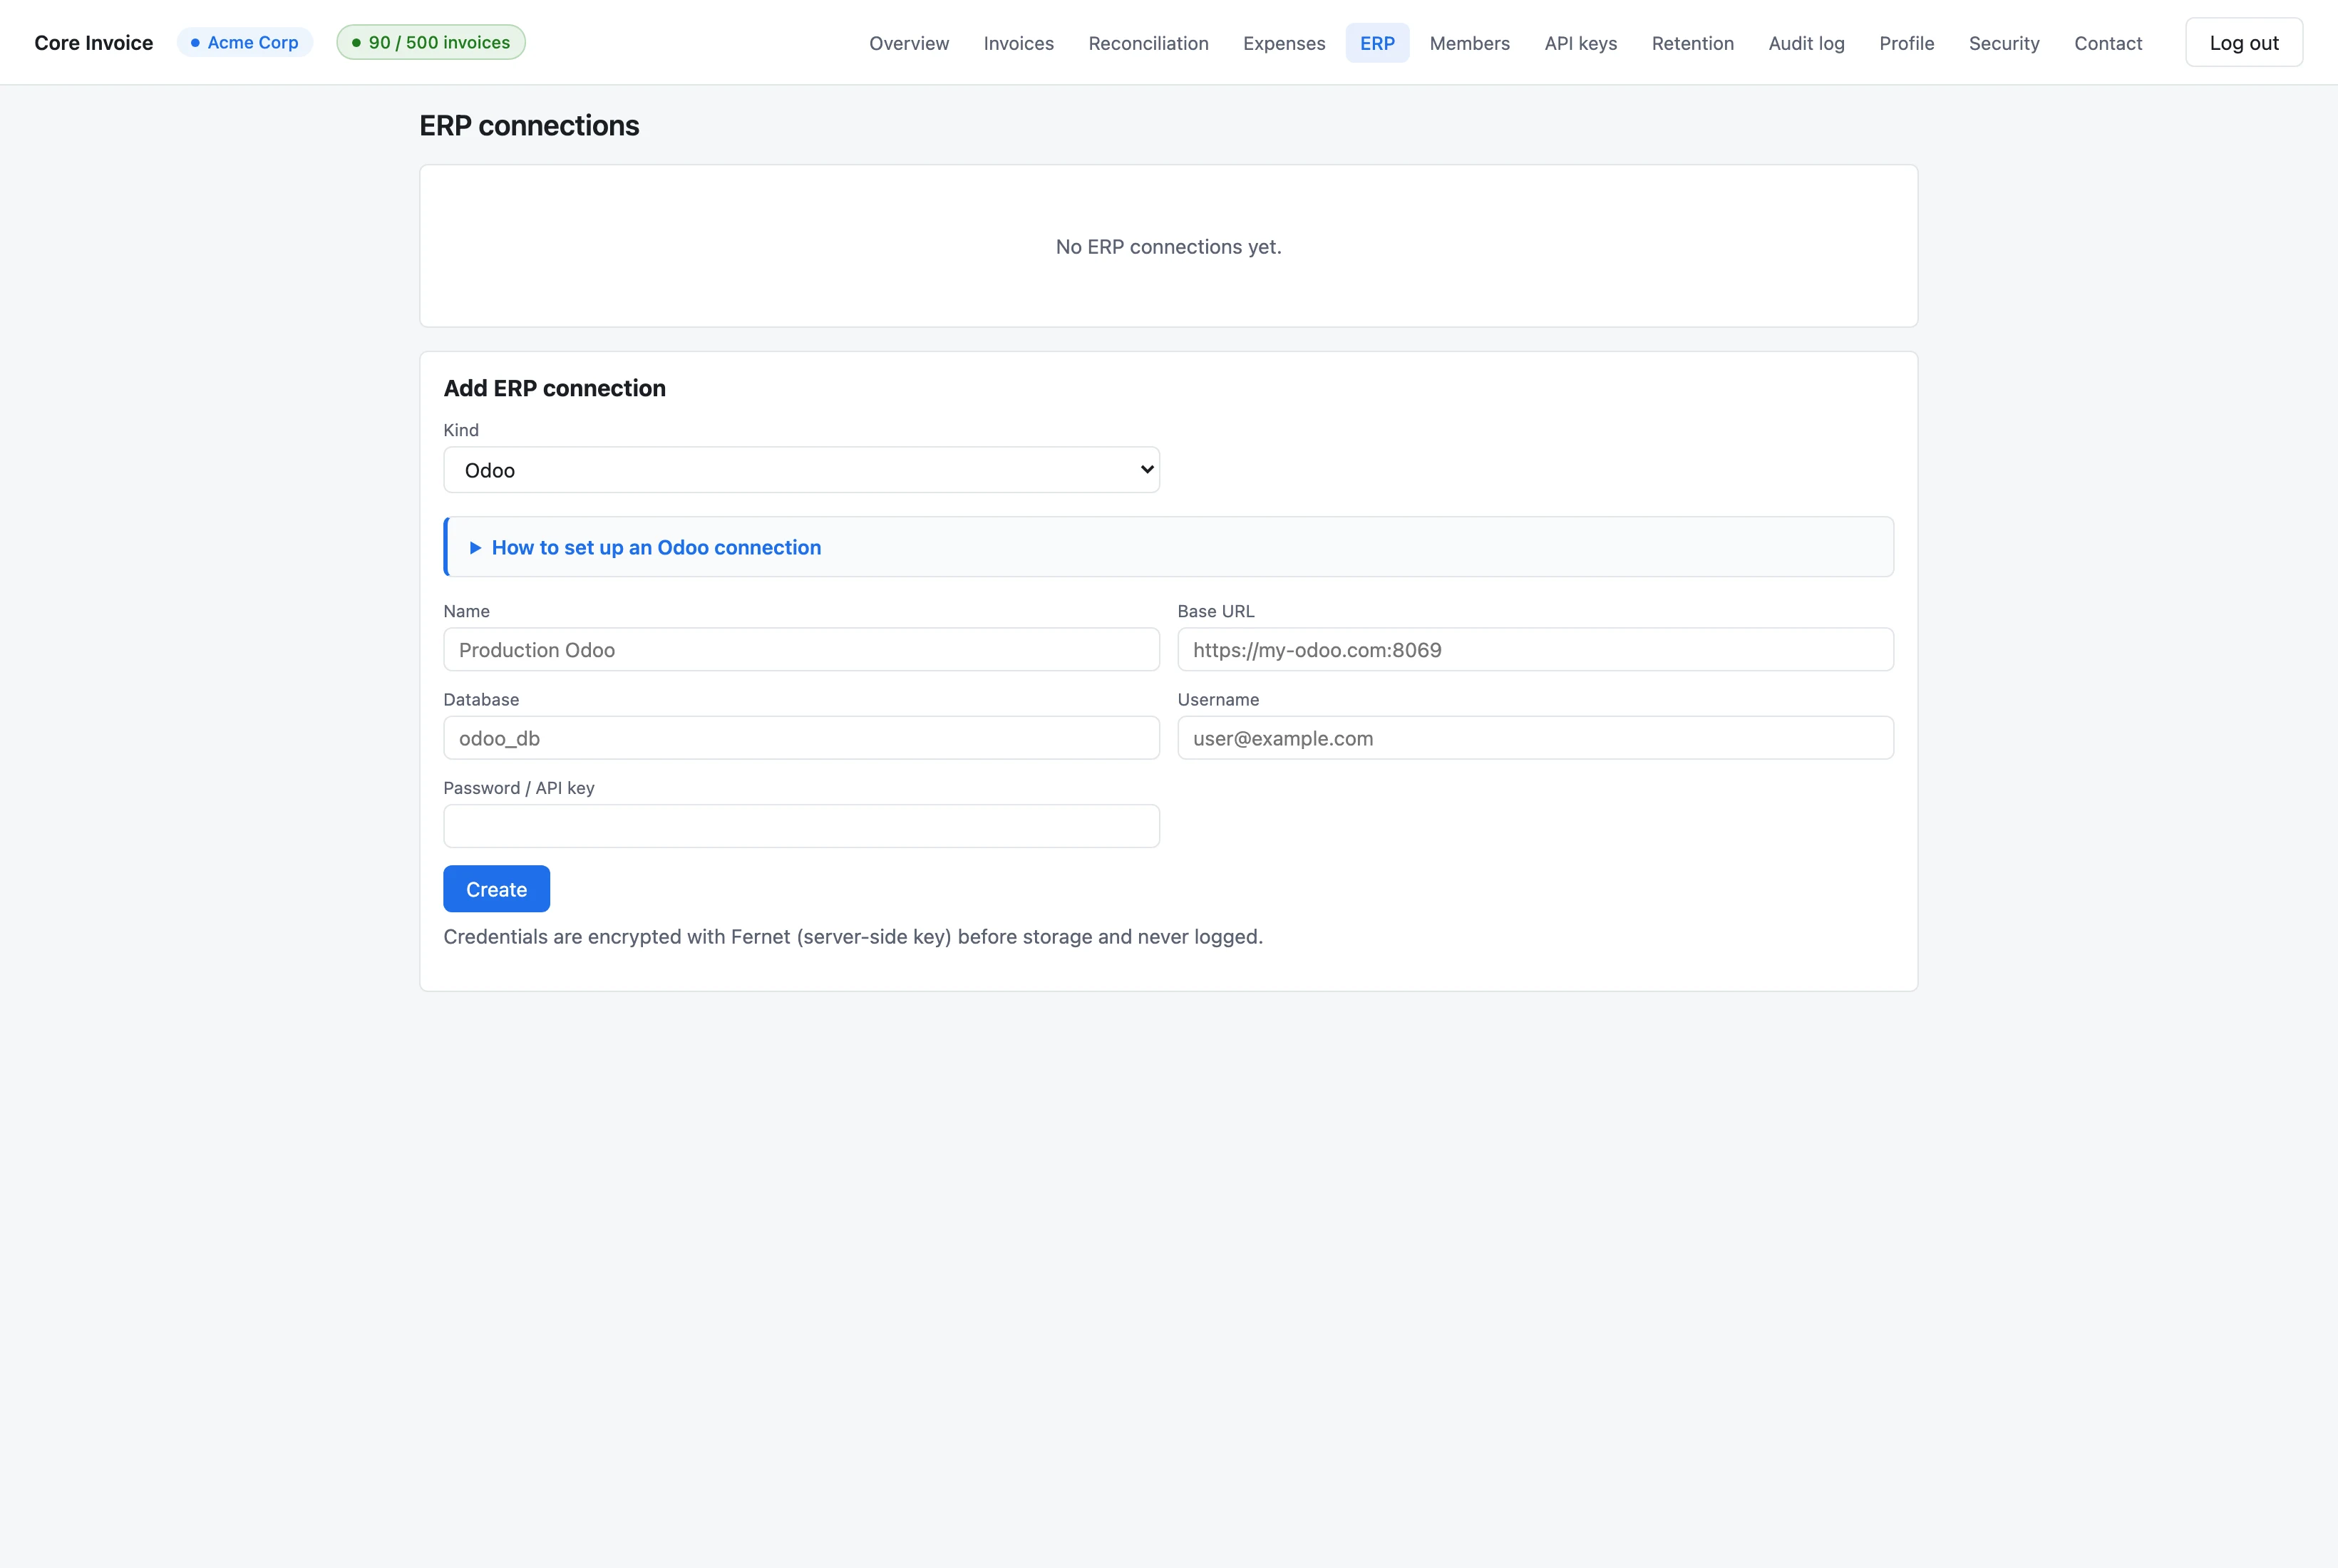
Task: Click the Fernet credentials encryption note
Action: [x=853, y=937]
